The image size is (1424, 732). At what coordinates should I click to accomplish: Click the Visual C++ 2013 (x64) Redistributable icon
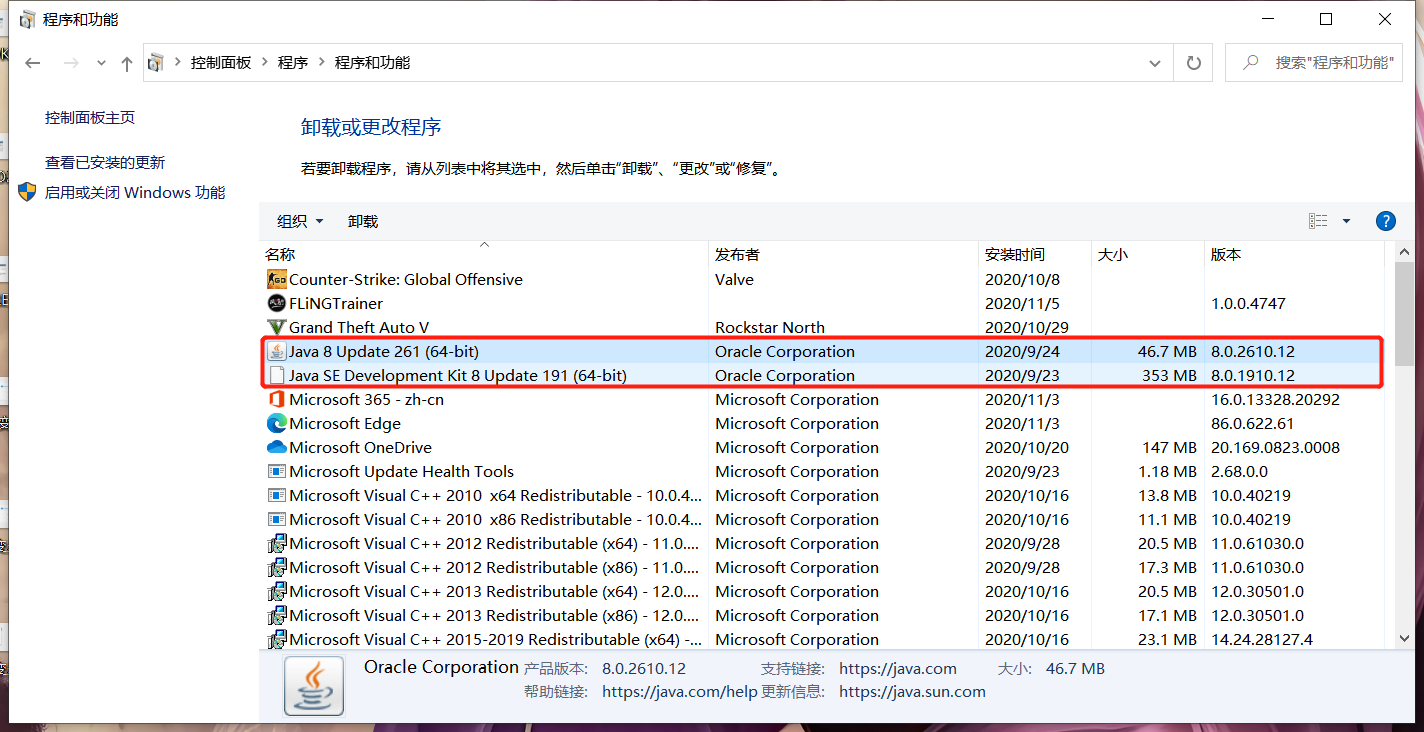pos(277,592)
